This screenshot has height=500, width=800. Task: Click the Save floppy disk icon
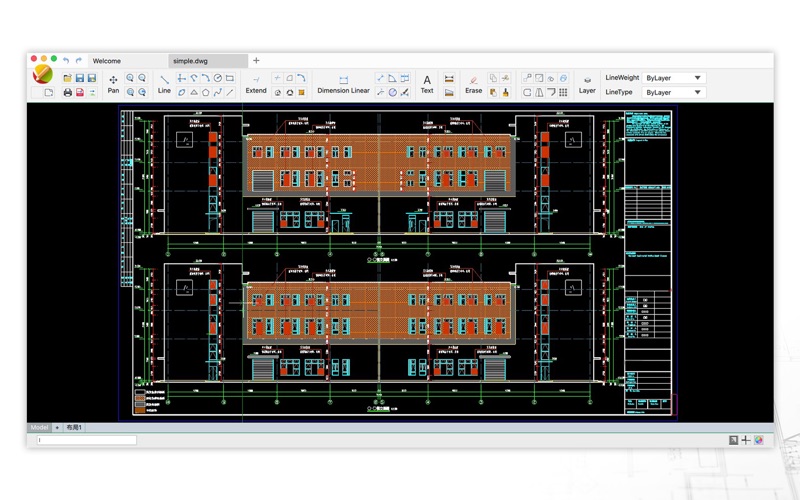coord(80,78)
